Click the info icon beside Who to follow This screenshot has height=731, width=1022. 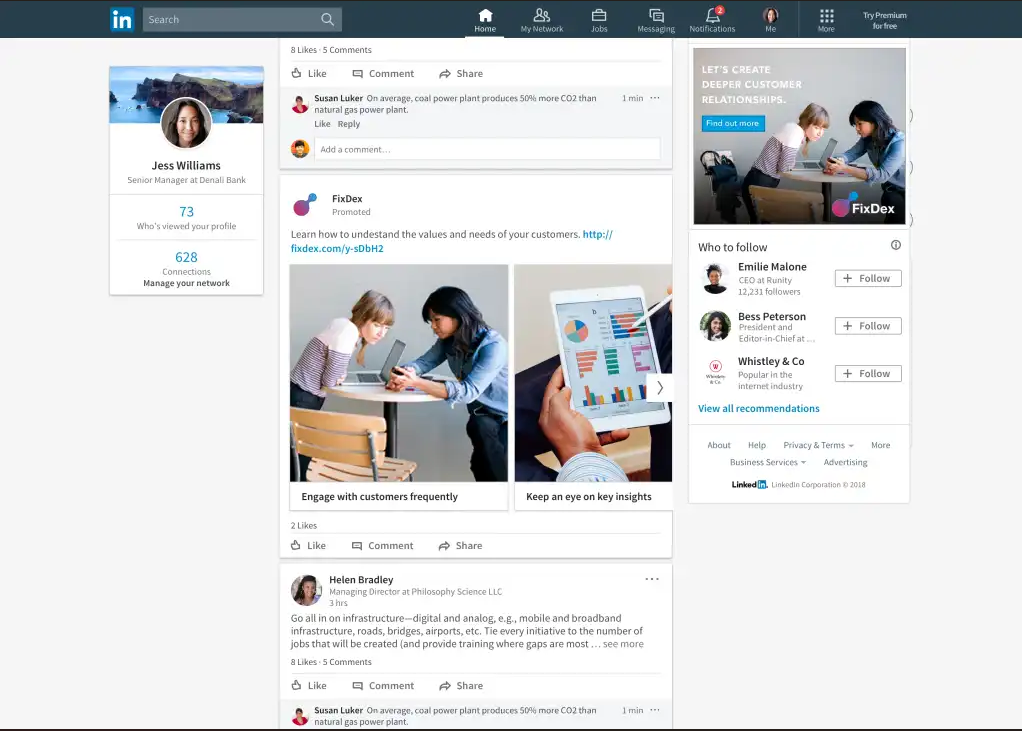point(896,245)
